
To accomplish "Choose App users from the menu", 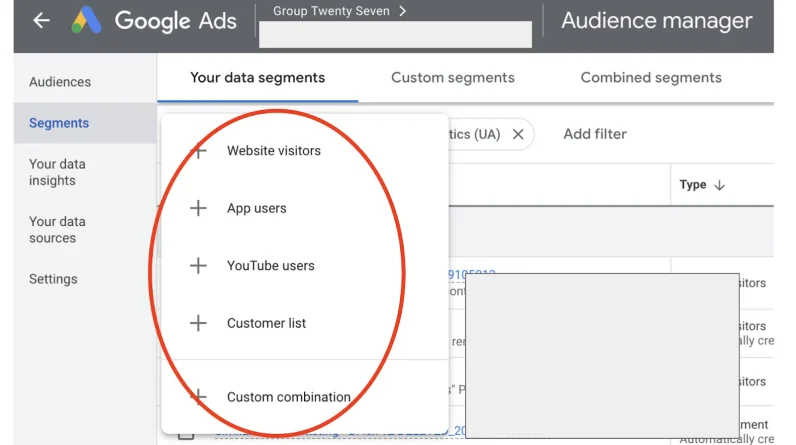I will [x=305, y=208].
